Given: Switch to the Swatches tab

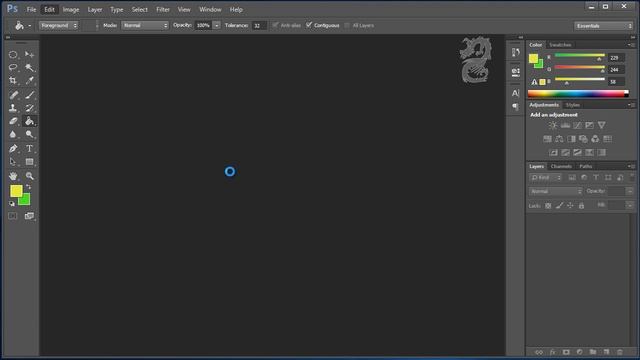Looking at the screenshot, I should click(x=560, y=45).
